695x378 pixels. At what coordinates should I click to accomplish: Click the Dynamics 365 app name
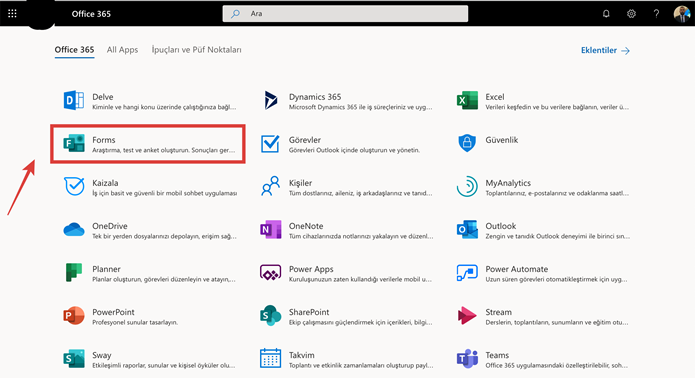(x=315, y=97)
